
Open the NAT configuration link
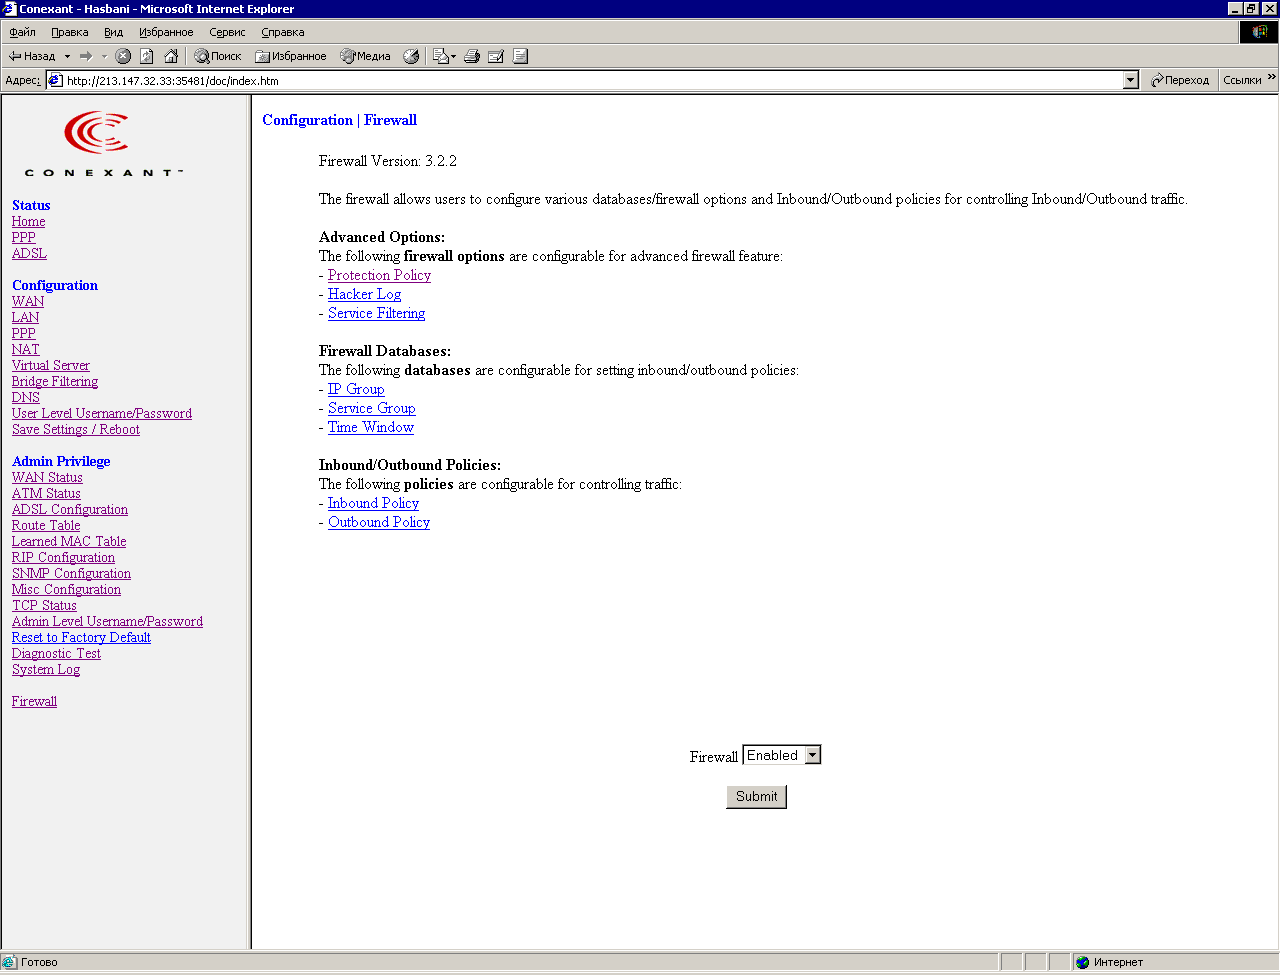pyautogui.click(x=25, y=349)
